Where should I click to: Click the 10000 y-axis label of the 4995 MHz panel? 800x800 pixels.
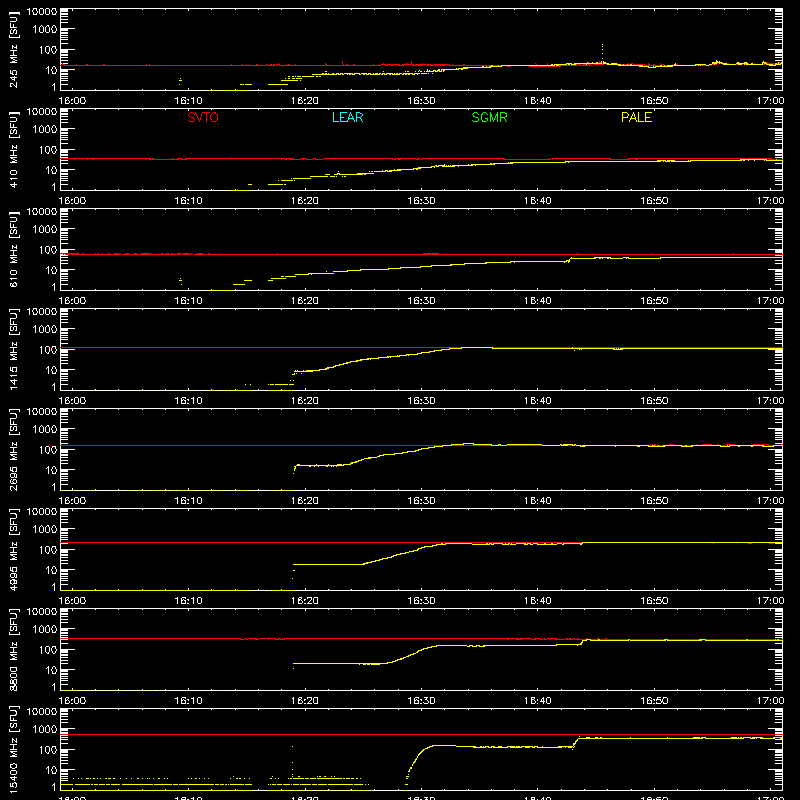click(42, 512)
